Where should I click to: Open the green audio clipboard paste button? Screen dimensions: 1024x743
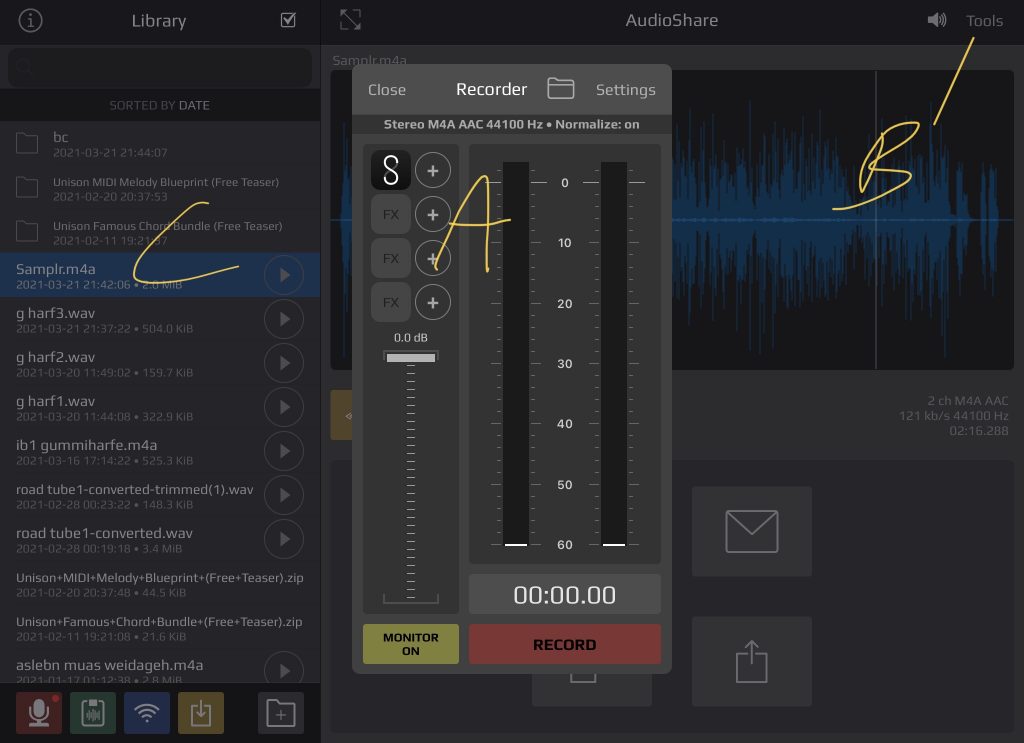93,712
